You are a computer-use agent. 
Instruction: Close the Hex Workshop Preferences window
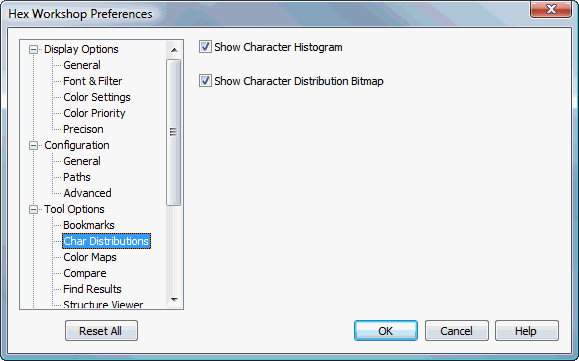click(551, 9)
